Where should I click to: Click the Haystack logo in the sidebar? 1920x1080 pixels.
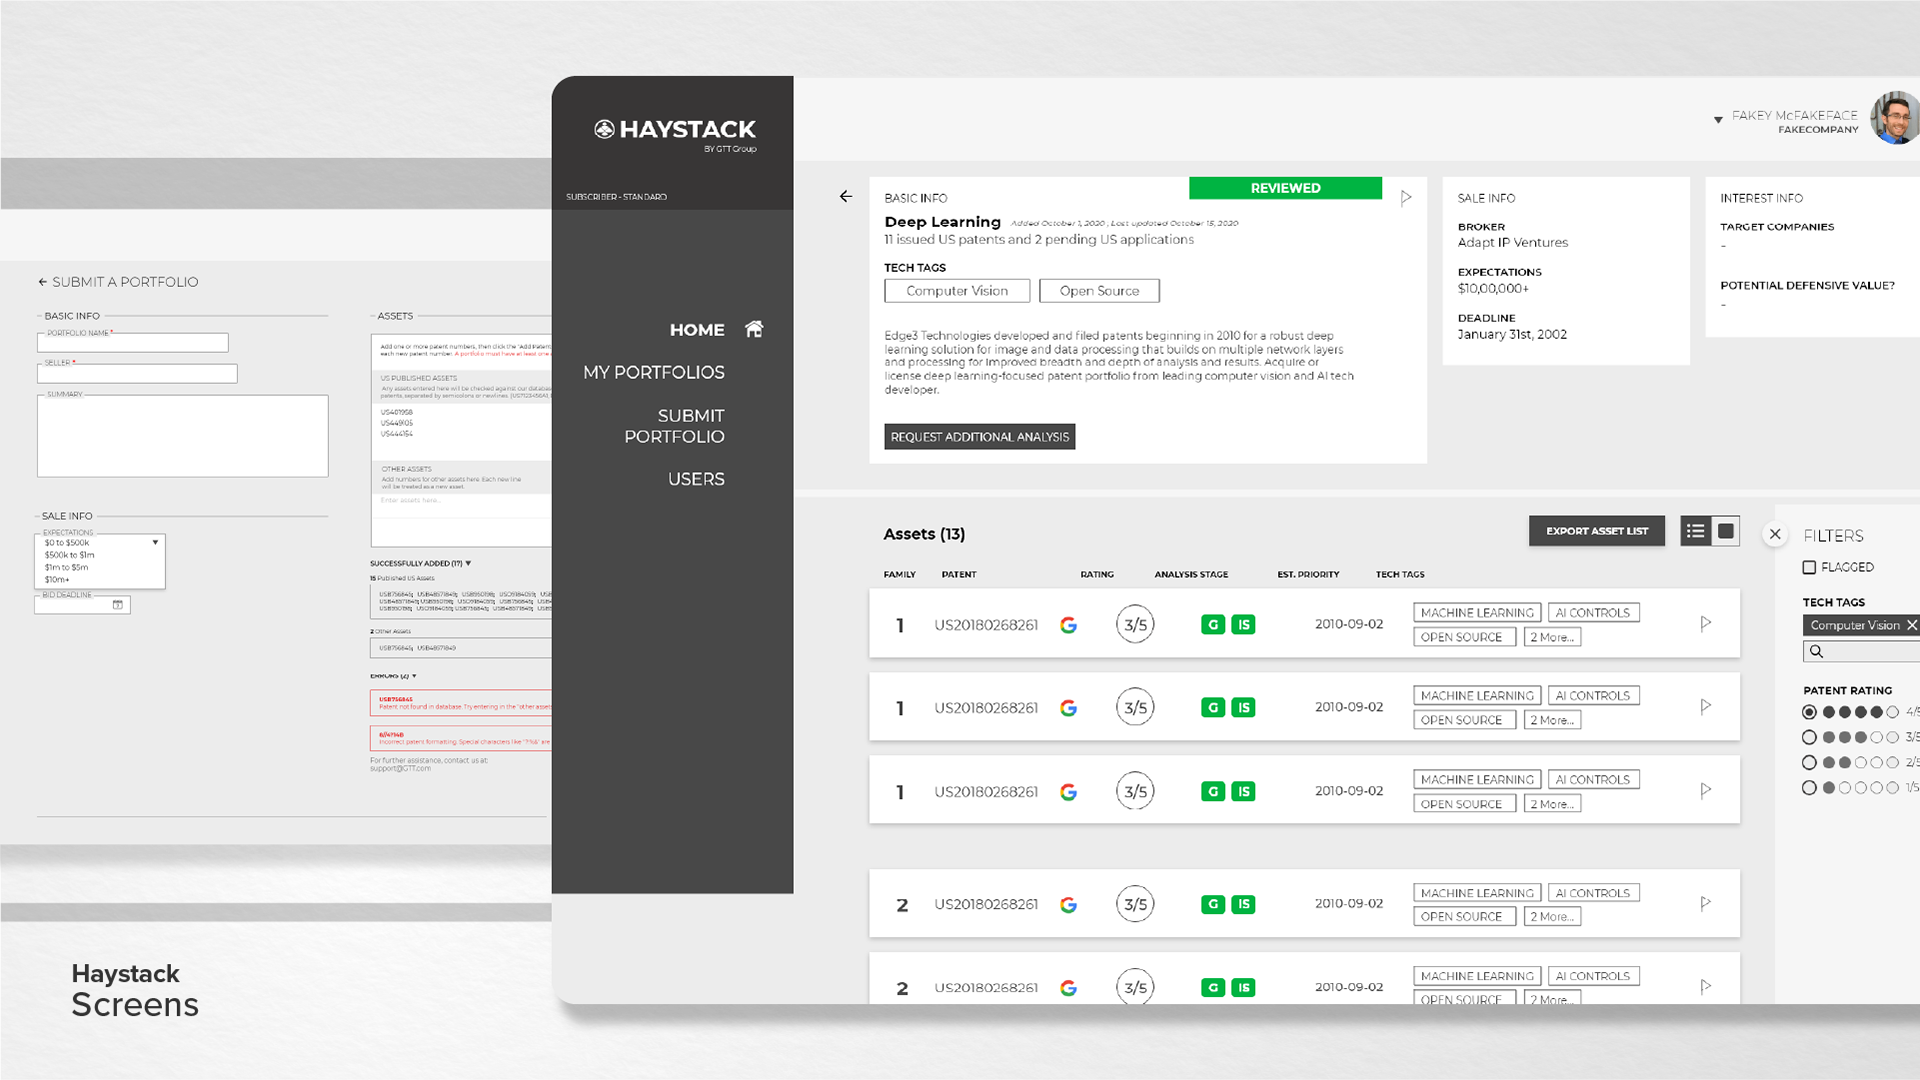click(x=675, y=133)
